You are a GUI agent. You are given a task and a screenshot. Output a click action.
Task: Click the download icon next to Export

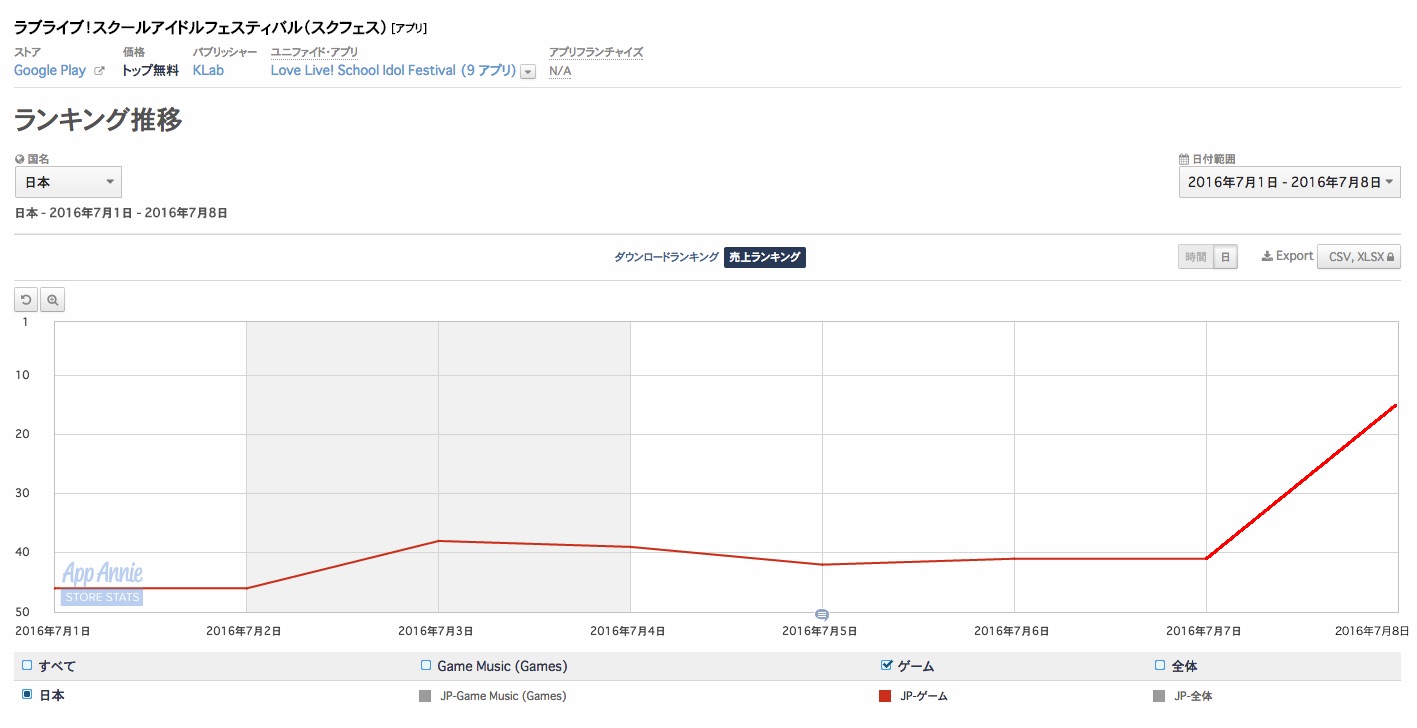pyautogui.click(x=1266, y=256)
